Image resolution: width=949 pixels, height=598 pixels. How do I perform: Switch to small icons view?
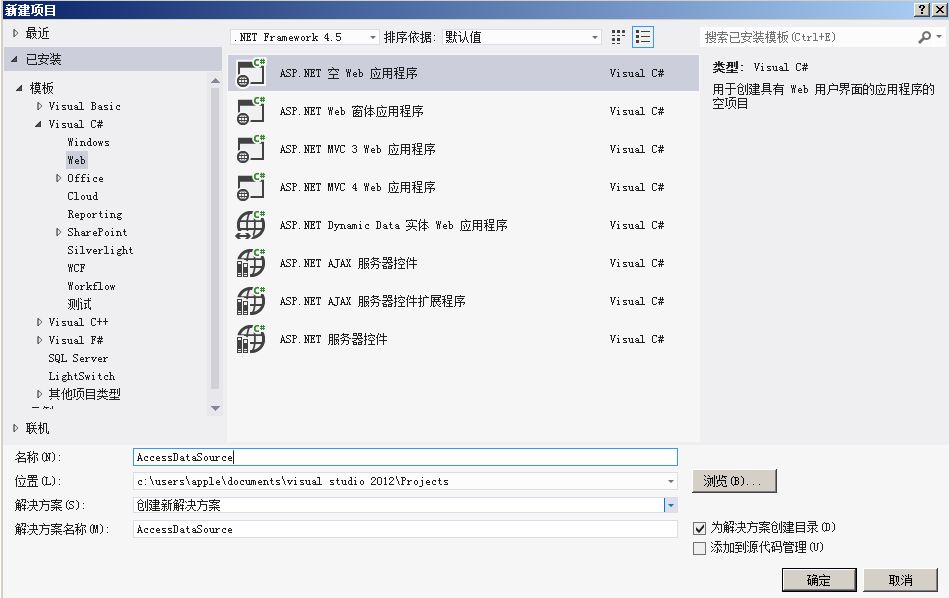(x=618, y=37)
